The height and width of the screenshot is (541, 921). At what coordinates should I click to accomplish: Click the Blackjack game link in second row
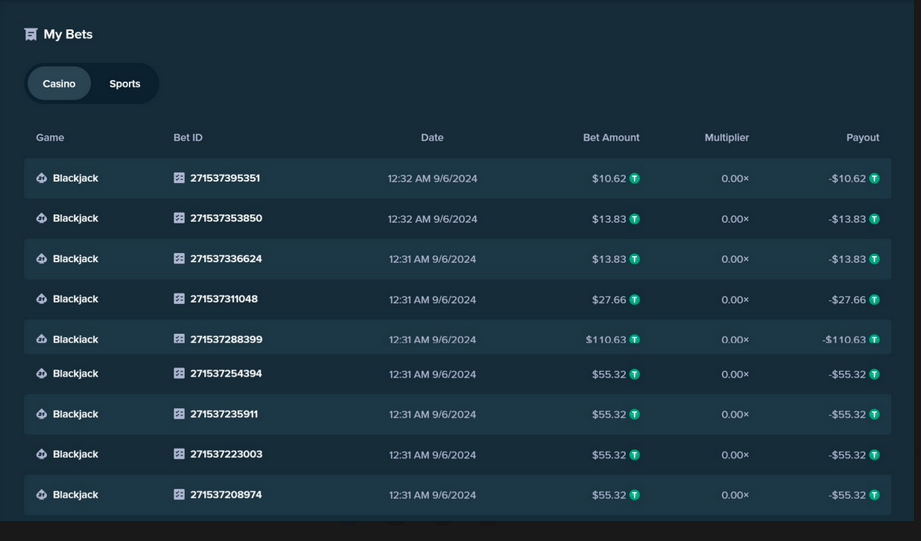tap(75, 218)
